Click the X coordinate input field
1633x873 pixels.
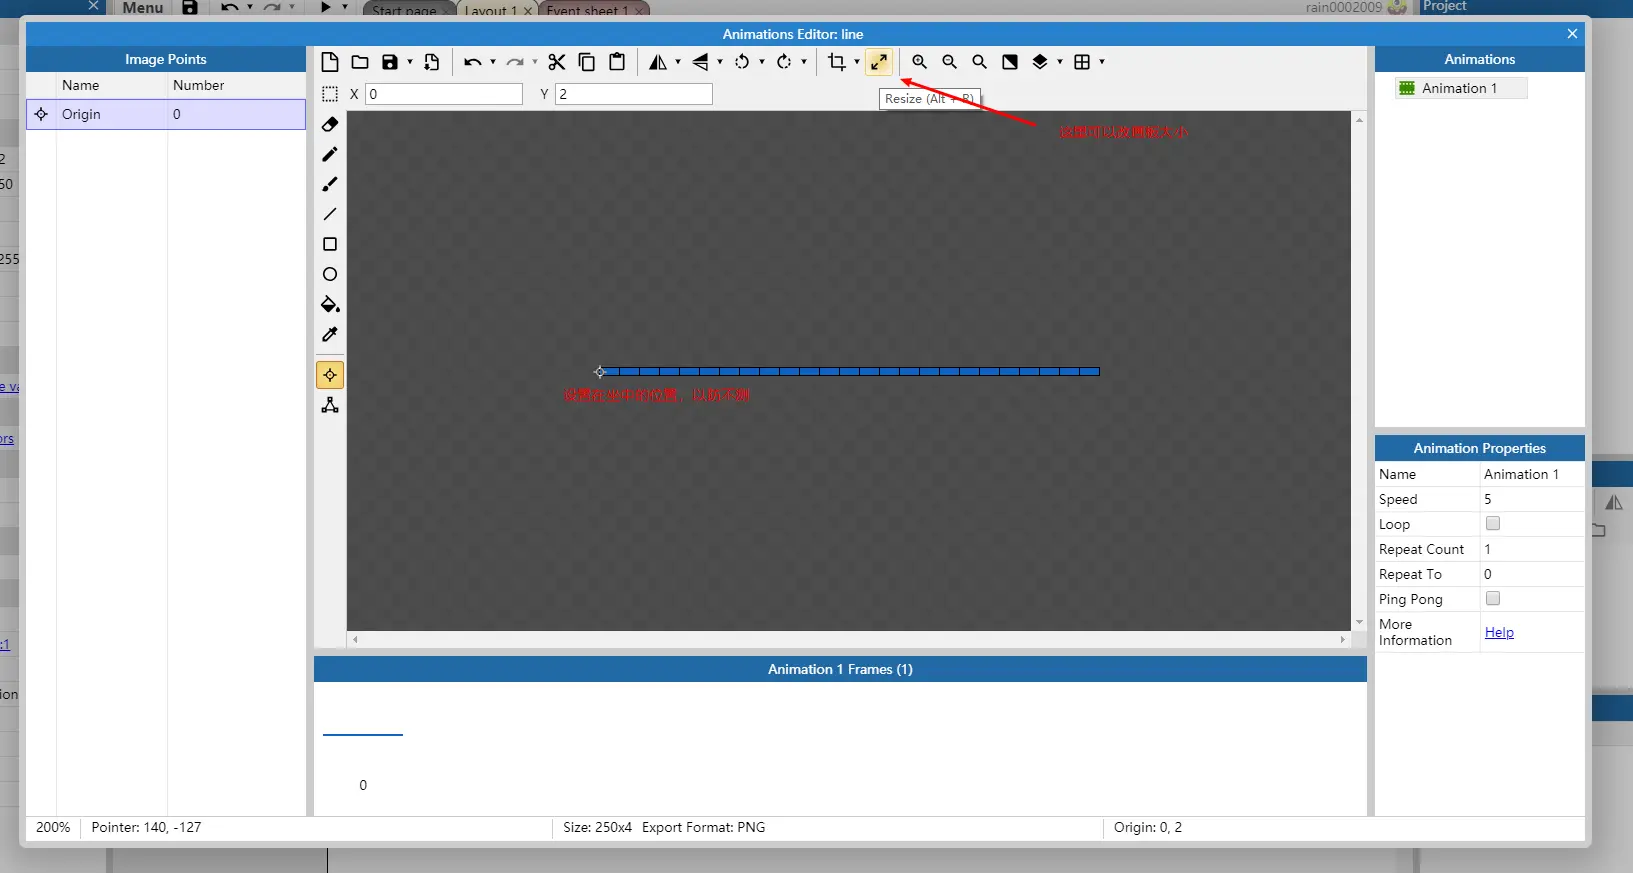pos(444,94)
